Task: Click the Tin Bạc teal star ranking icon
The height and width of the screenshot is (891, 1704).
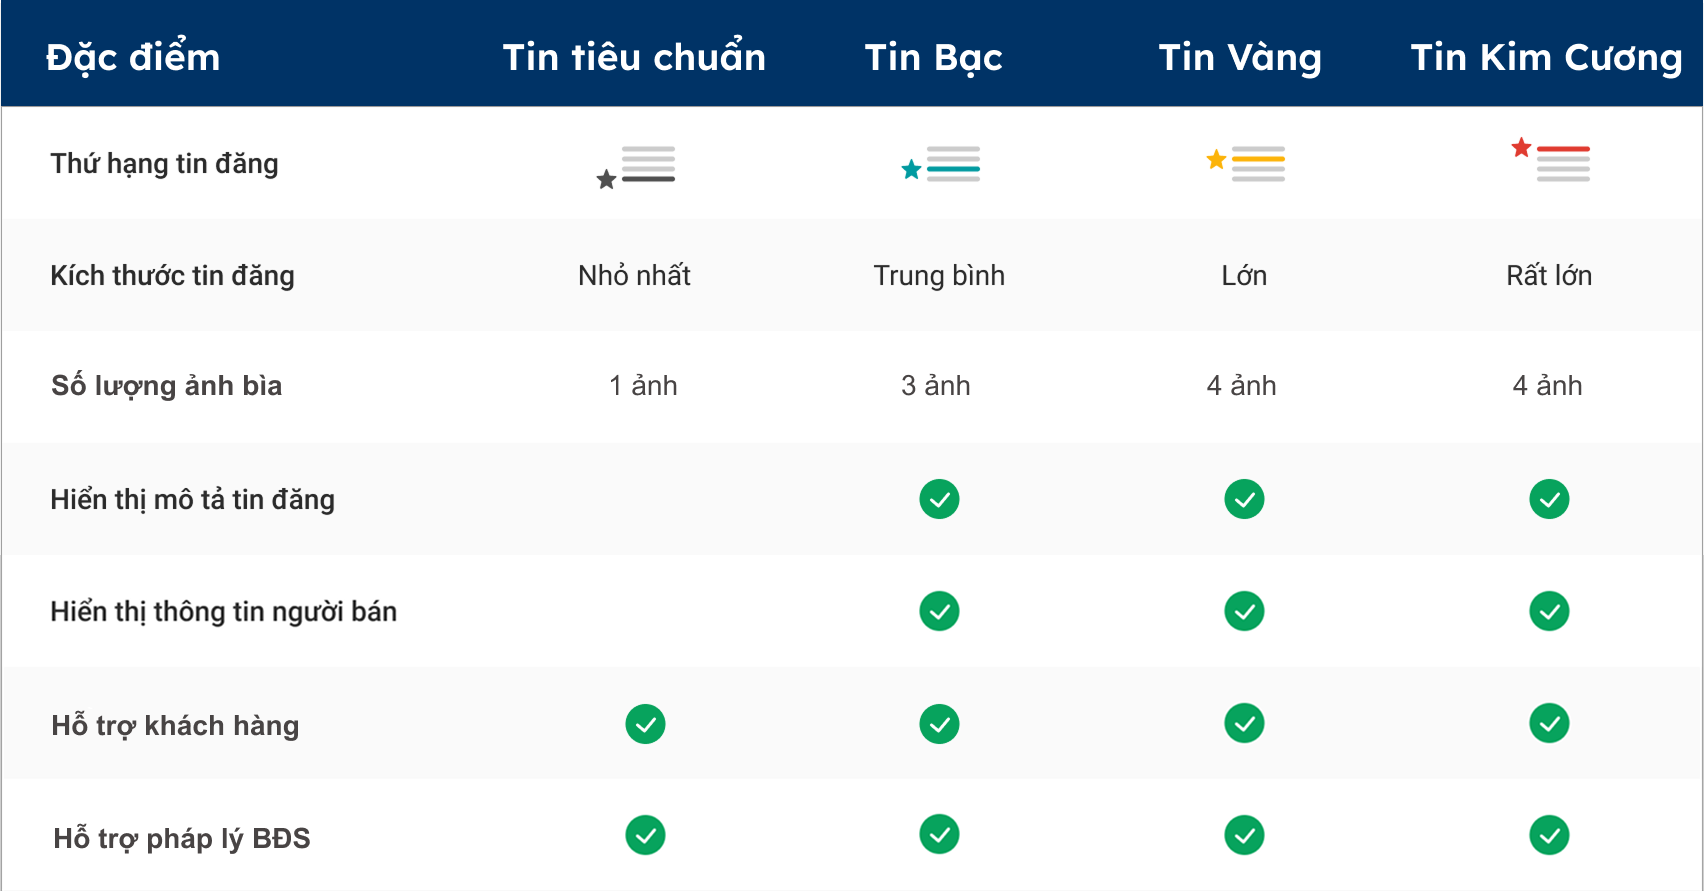Action: 941,165
